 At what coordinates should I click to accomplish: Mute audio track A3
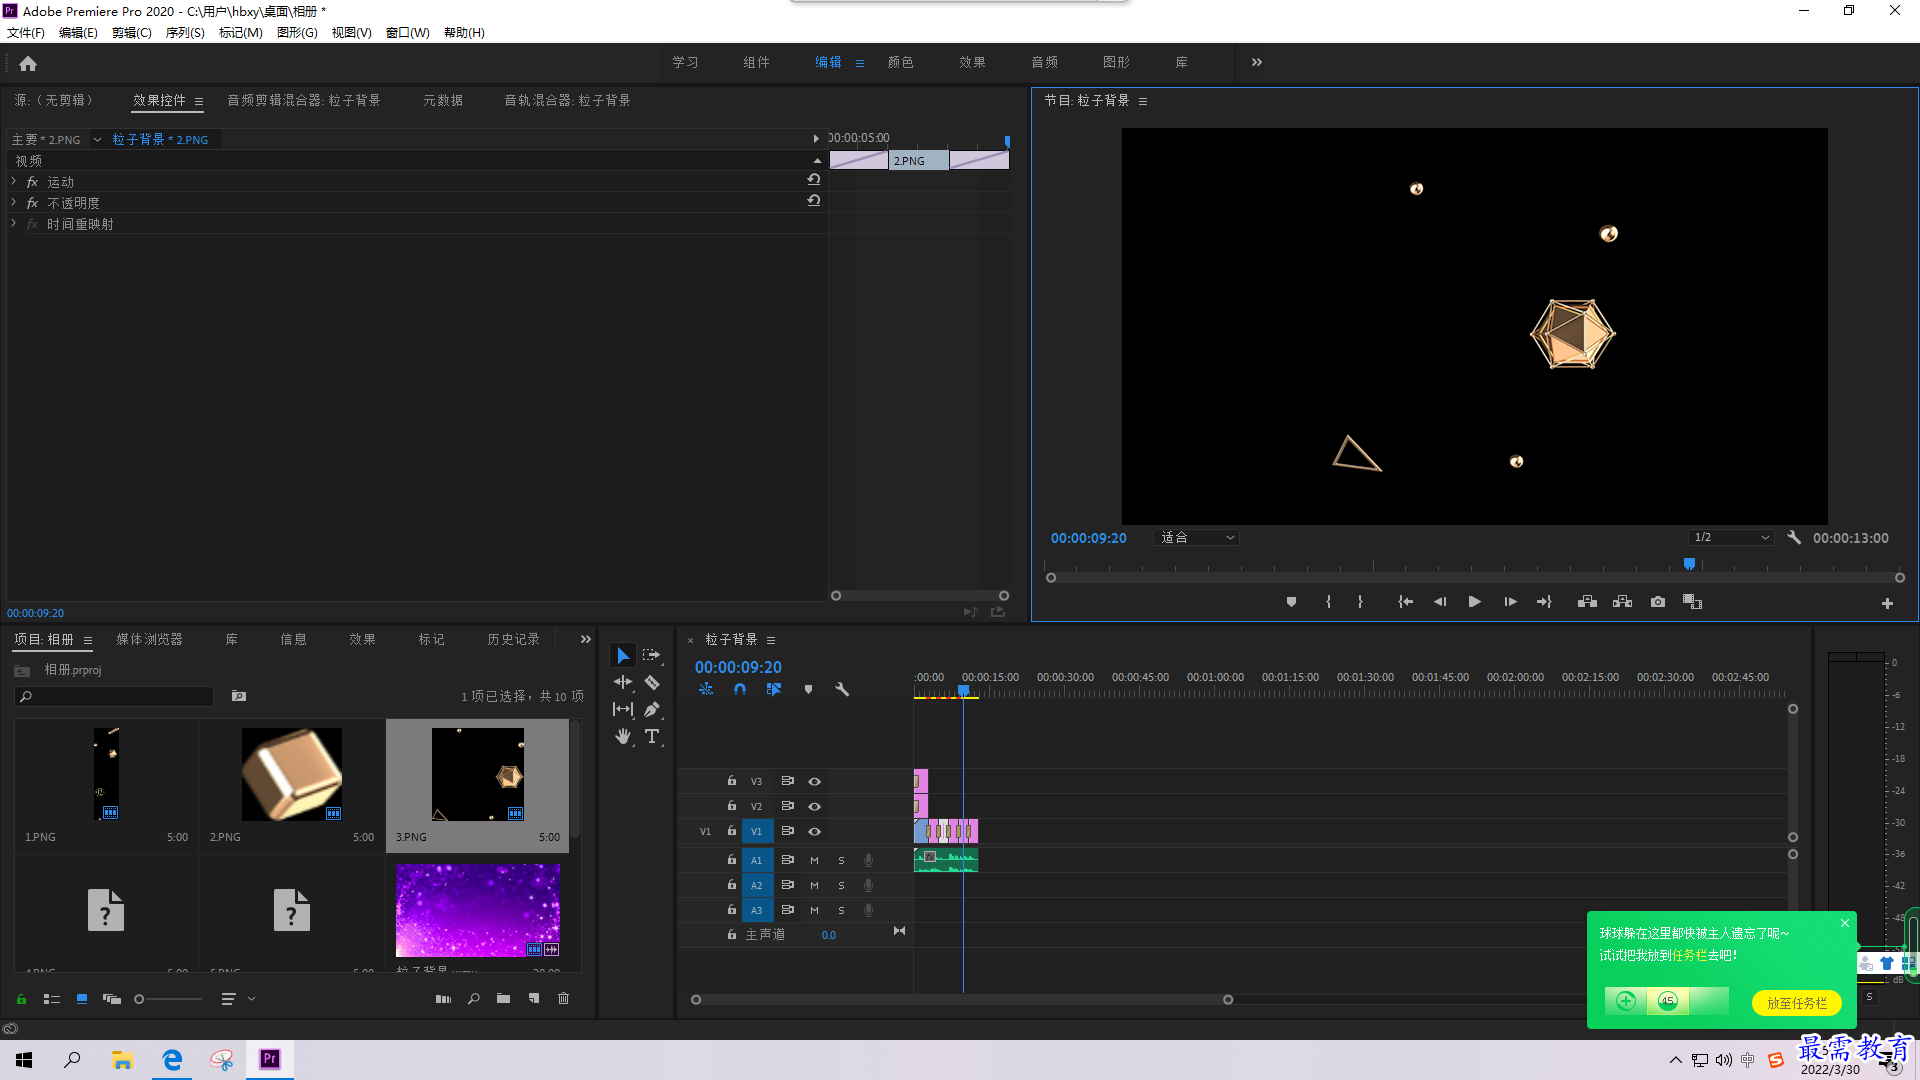[814, 911]
